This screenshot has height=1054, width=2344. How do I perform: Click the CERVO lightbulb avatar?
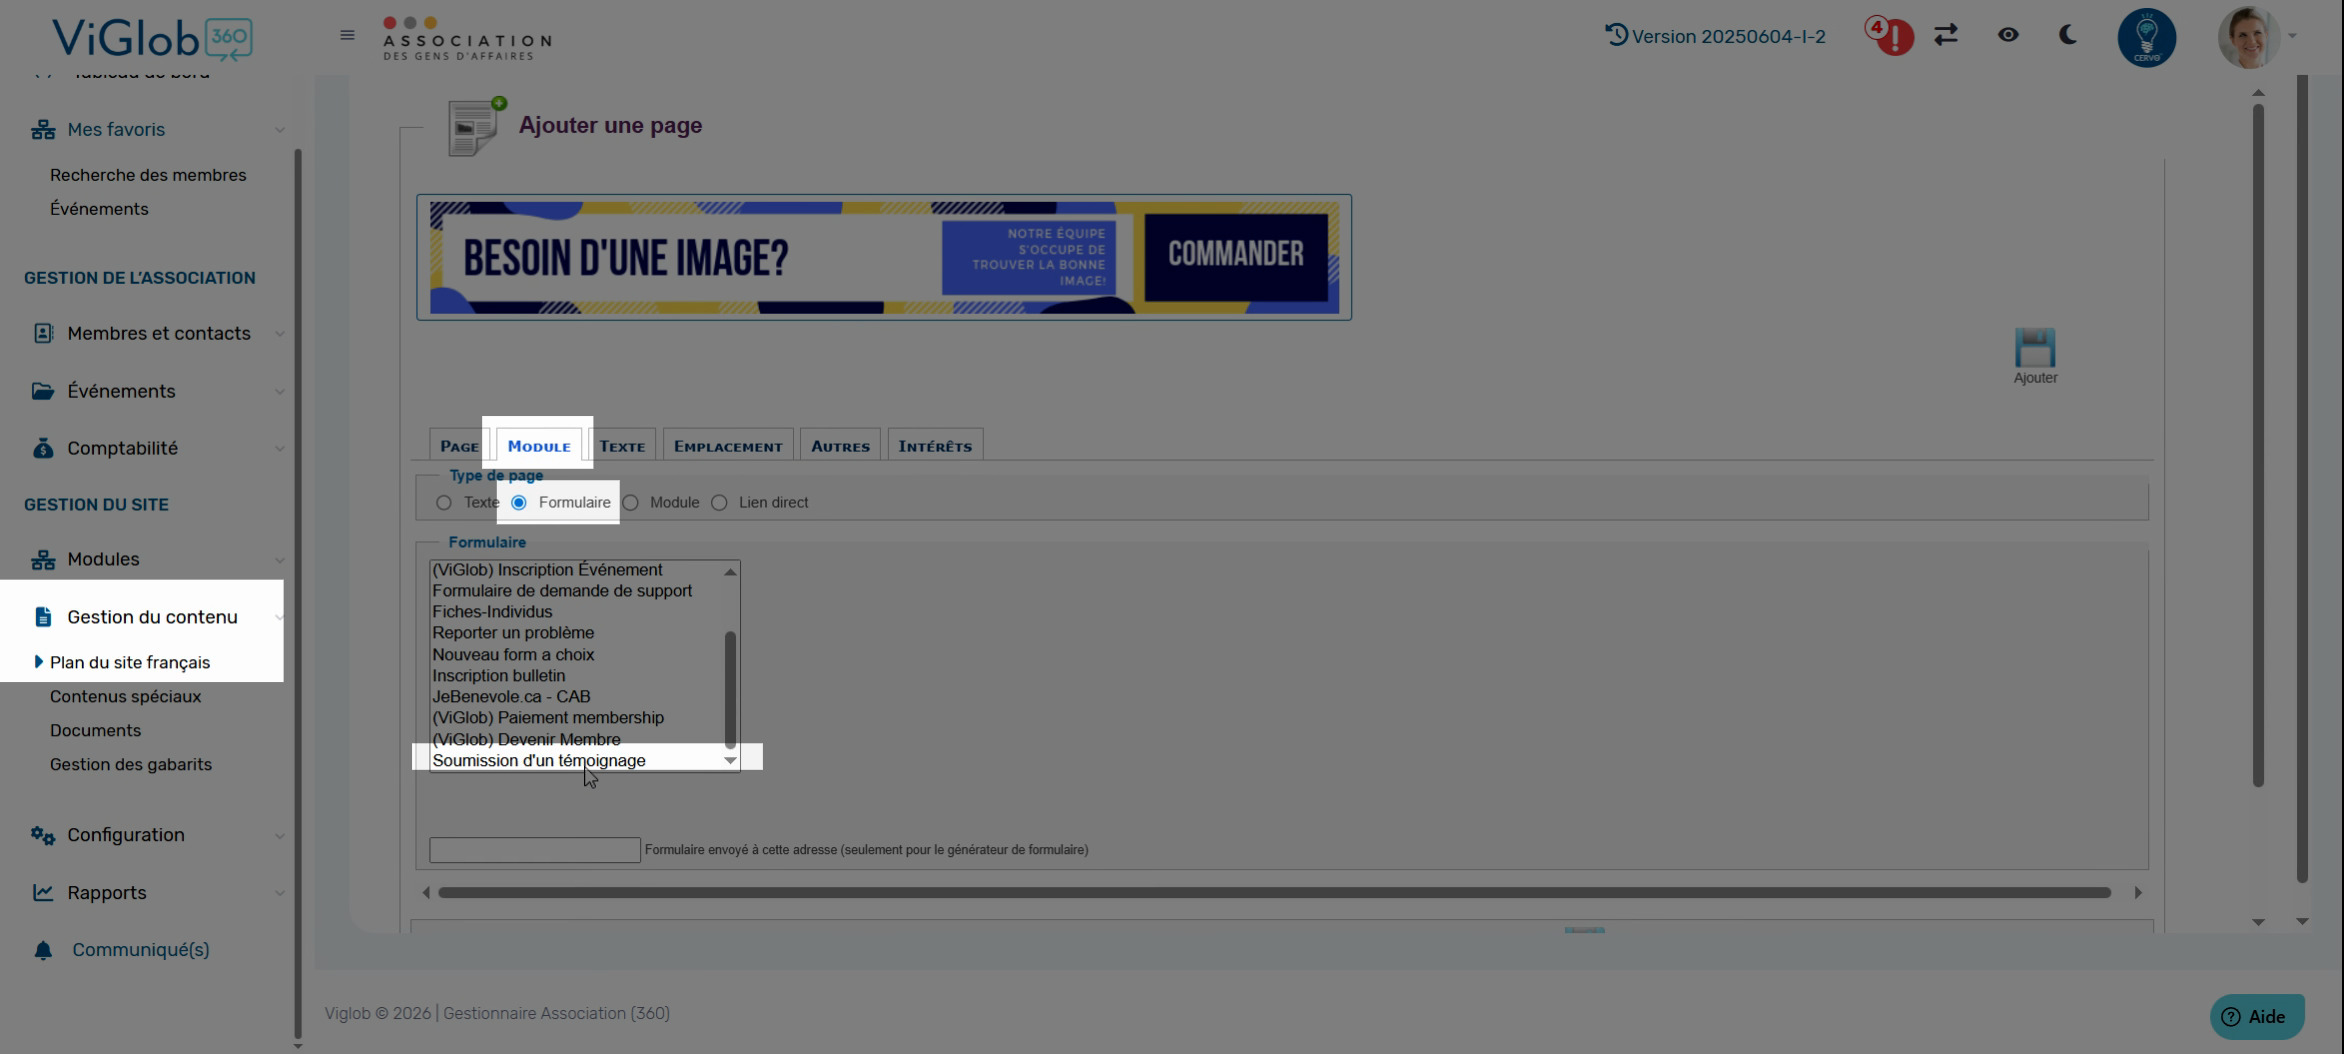(2146, 38)
